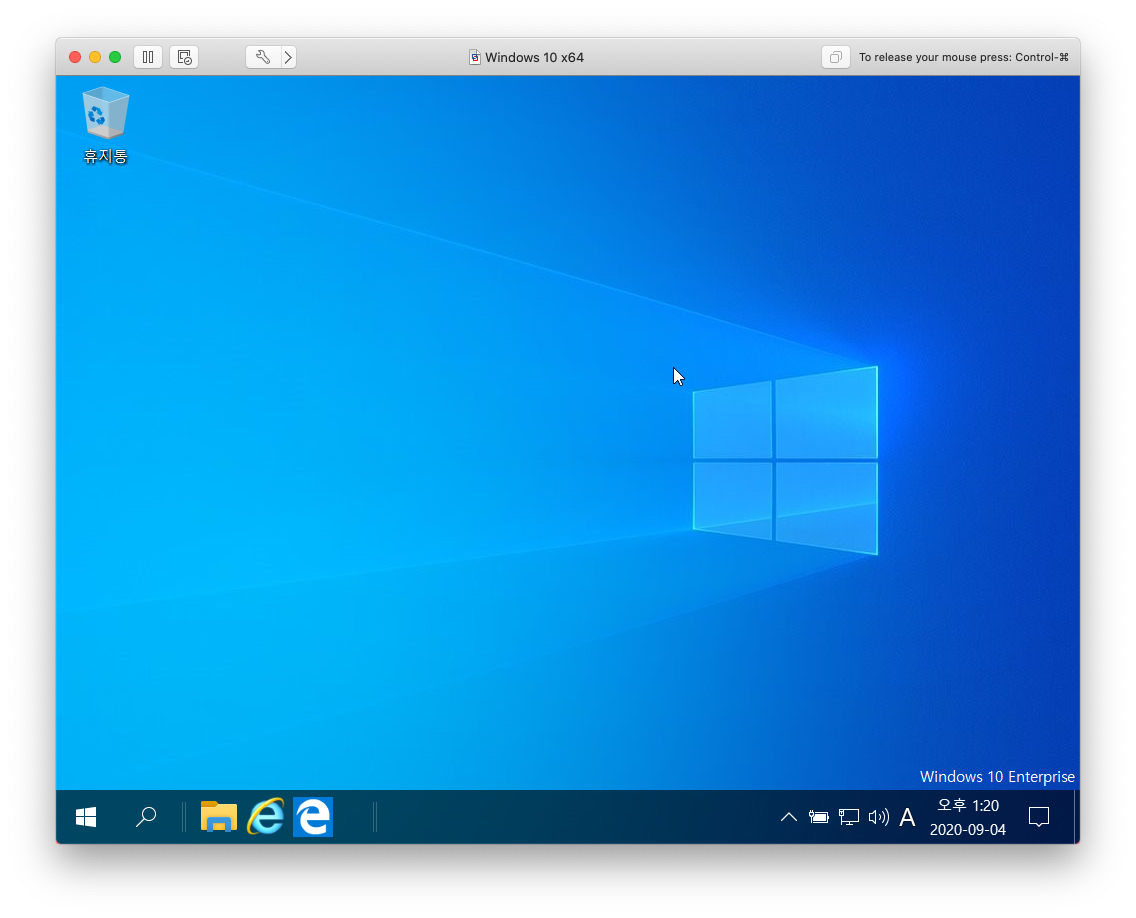
Task: Click the window view mode button near release-mouse hint
Action: tap(835, 57)
